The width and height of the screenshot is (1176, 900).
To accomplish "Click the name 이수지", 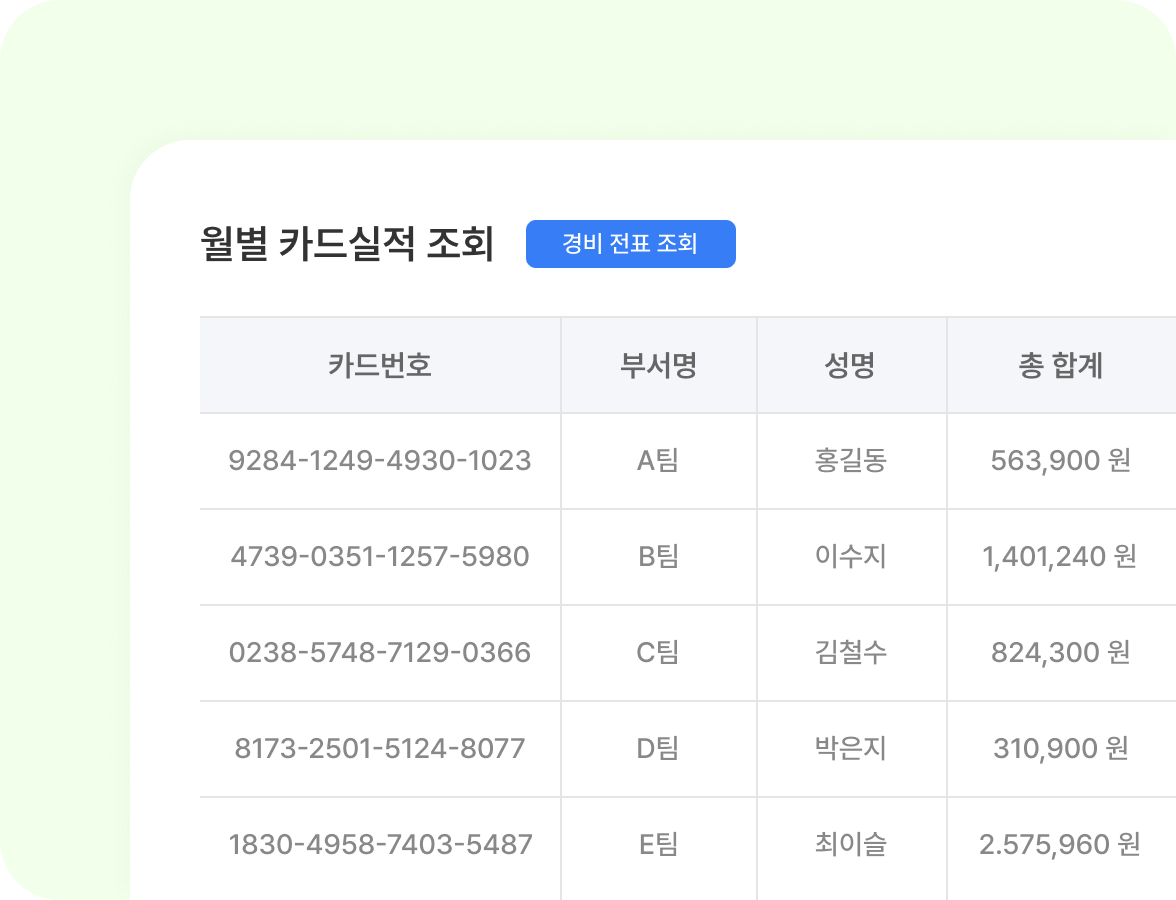I will 851,557.
